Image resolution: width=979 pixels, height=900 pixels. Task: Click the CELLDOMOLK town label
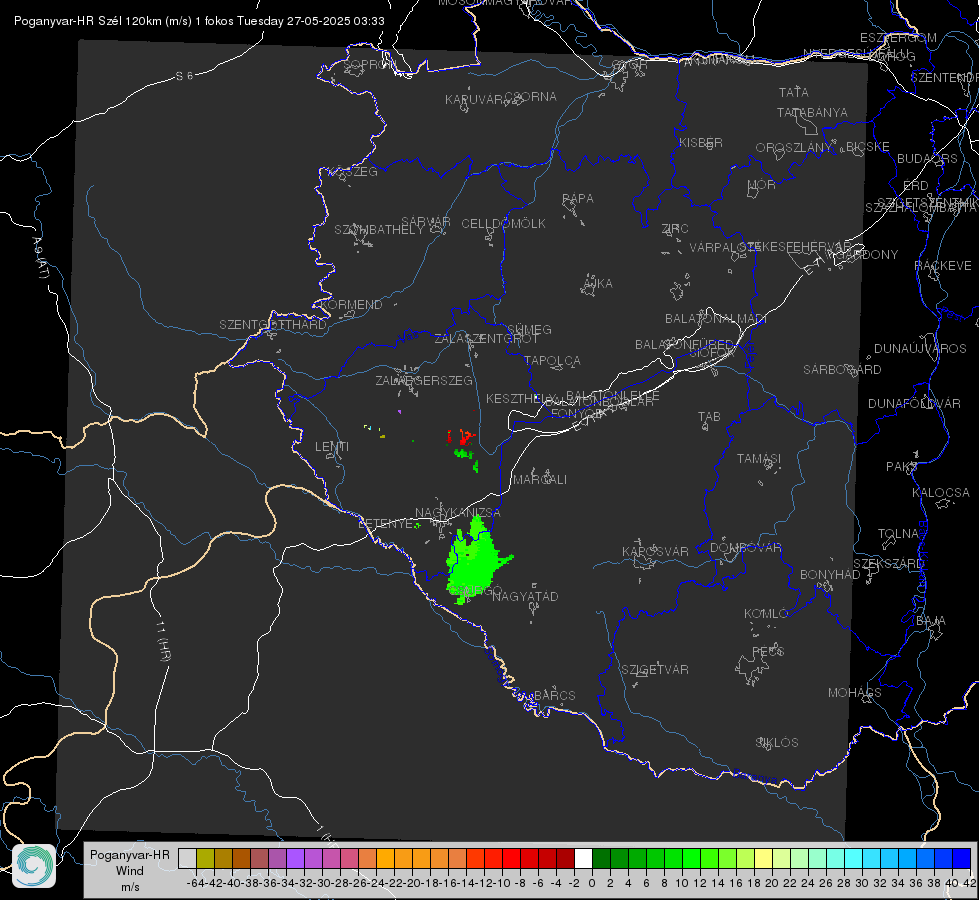[503, 224]
